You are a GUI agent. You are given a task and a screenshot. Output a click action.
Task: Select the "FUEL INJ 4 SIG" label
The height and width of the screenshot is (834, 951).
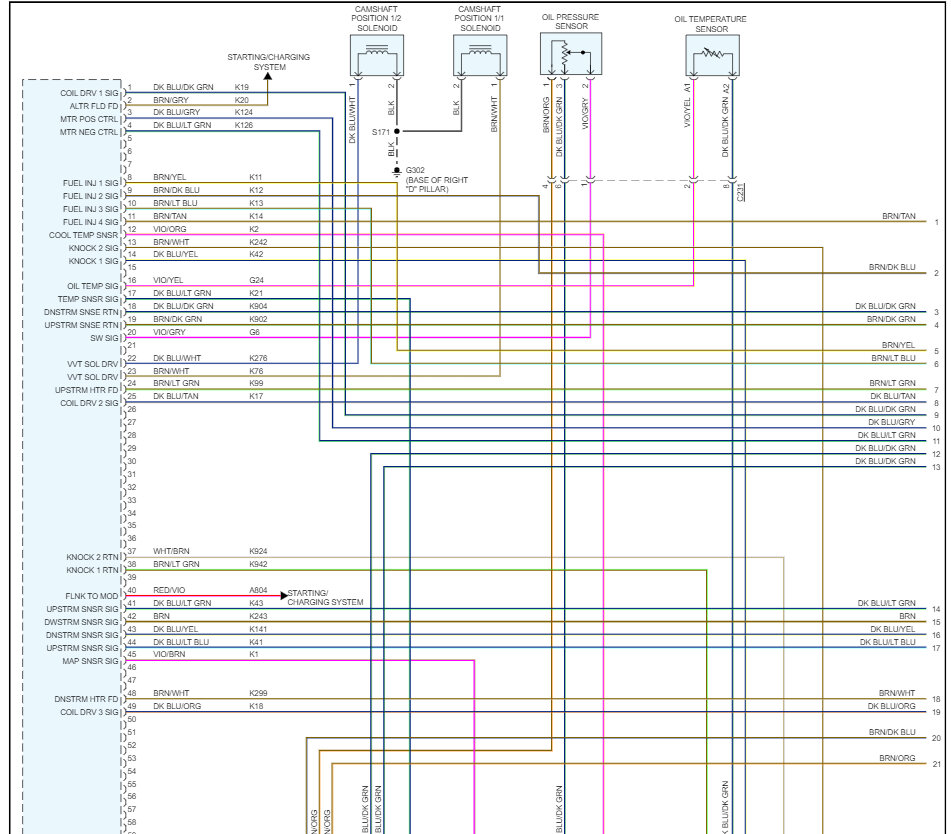[x=91, y=222]
